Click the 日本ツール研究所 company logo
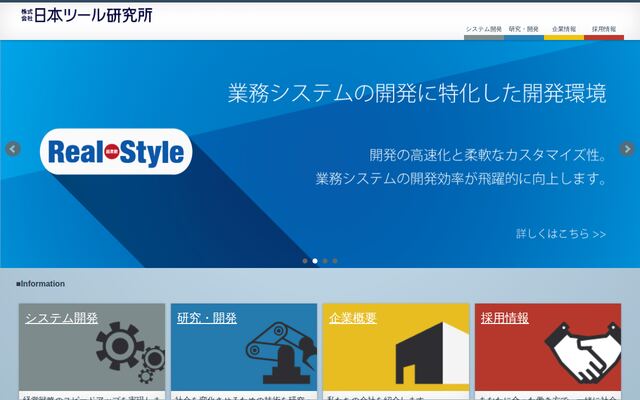This screenshot has width=640, height=400. tap(87, 15)
